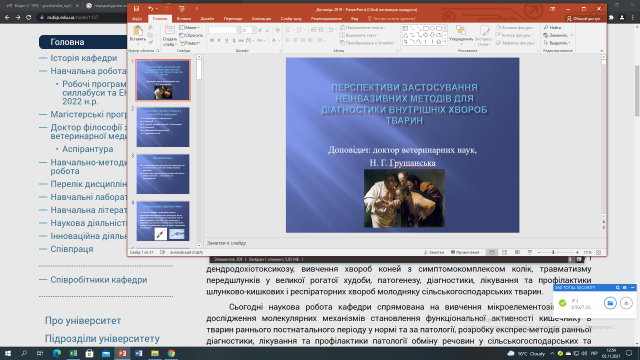The width and height of the screenshot is (640, 360).
Task: Save the presentation using the floppy disk icon
Action: click(x=136, y=9)
